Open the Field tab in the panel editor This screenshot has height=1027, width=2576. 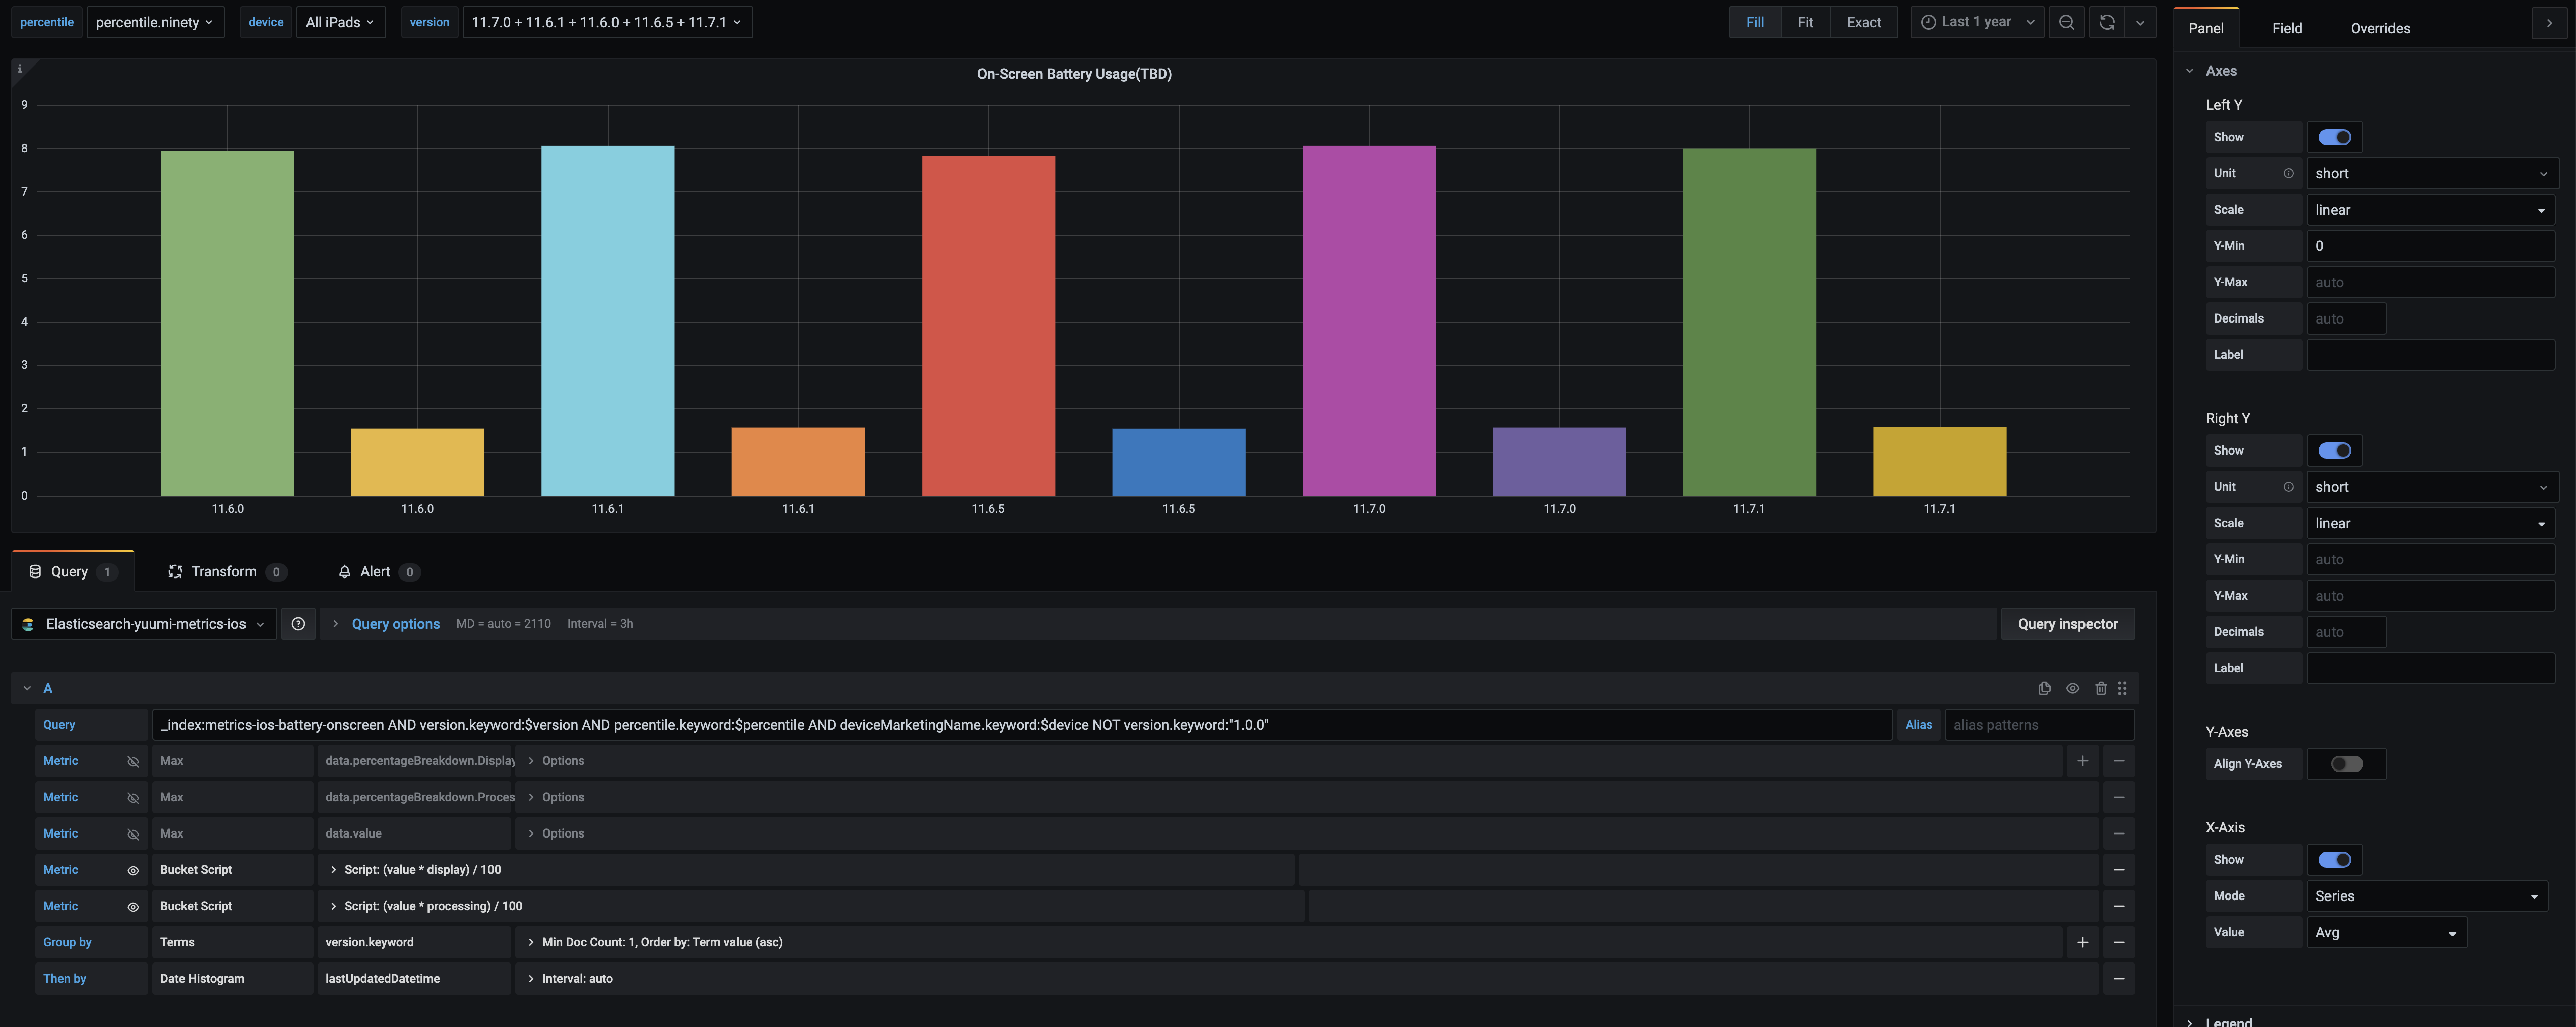click(x=2286, y=27)
